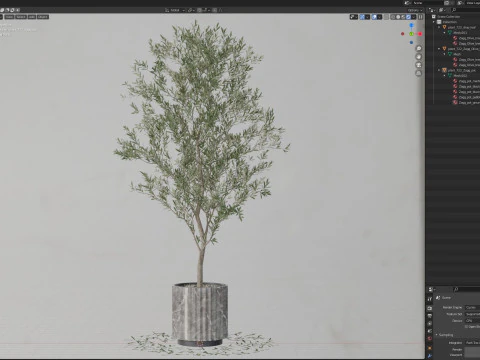Open the viewport Object menu
Screen dimensions: 480x360
(43, 17)
